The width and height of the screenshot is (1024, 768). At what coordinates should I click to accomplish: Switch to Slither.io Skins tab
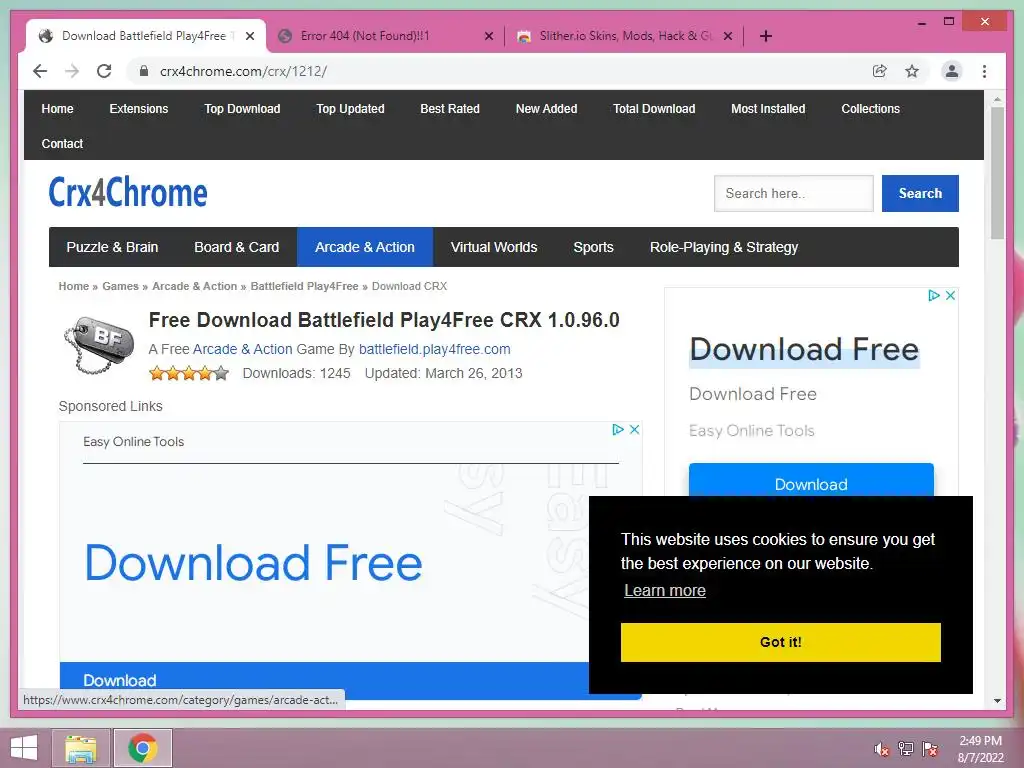(624, 36)
